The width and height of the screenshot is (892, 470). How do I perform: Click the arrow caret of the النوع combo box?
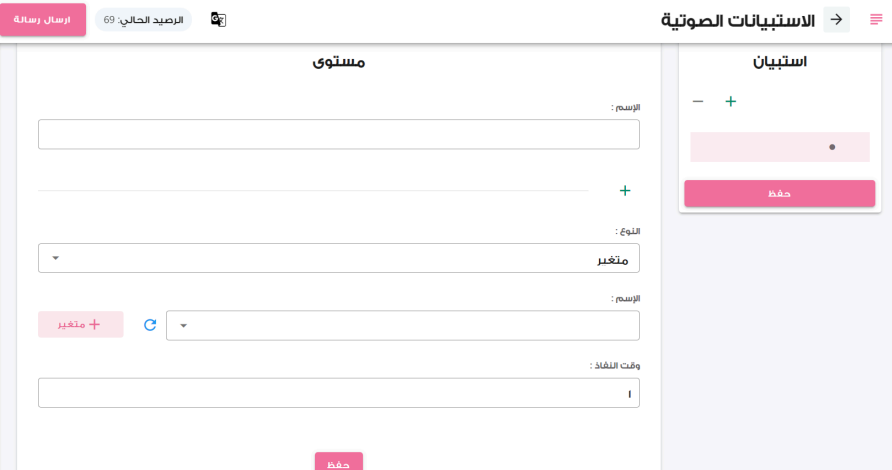55,258
